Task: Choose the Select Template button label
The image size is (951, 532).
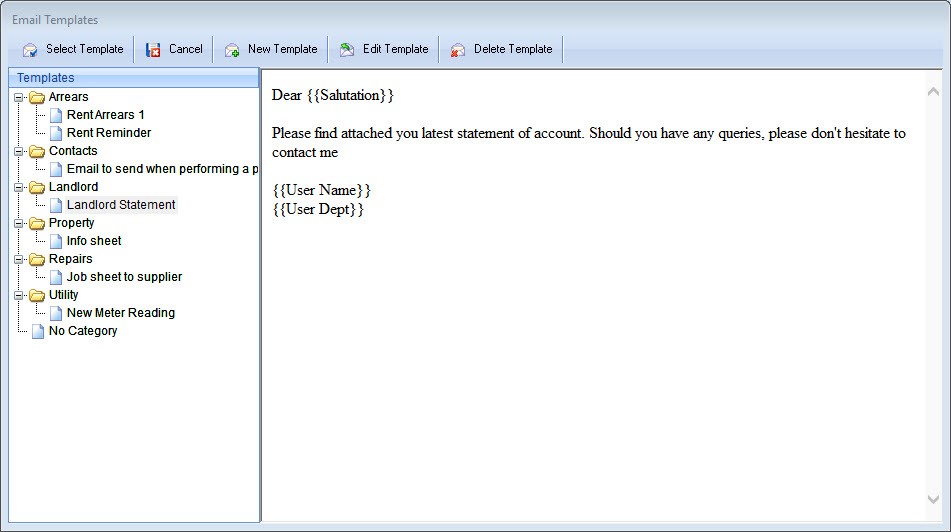Action: click(x=85, y=49)
